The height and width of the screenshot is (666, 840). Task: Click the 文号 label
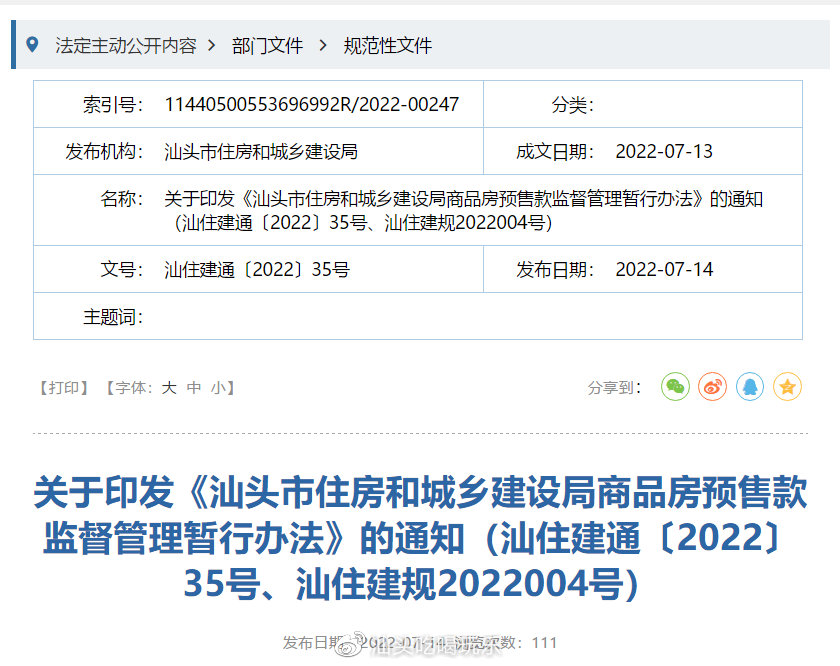pyautogui.click(x=122, y=270)
